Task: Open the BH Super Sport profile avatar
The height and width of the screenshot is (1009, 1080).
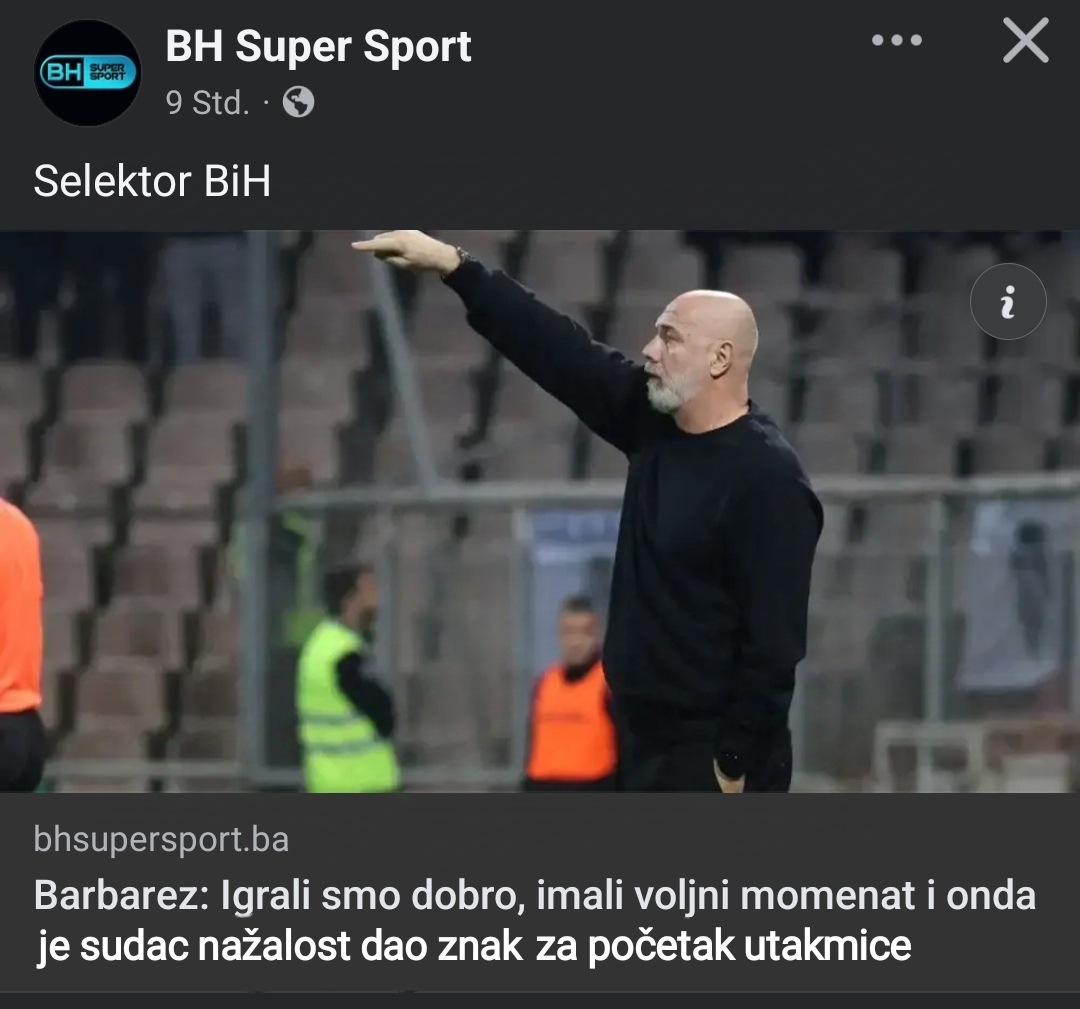Action: coord(87,73)
